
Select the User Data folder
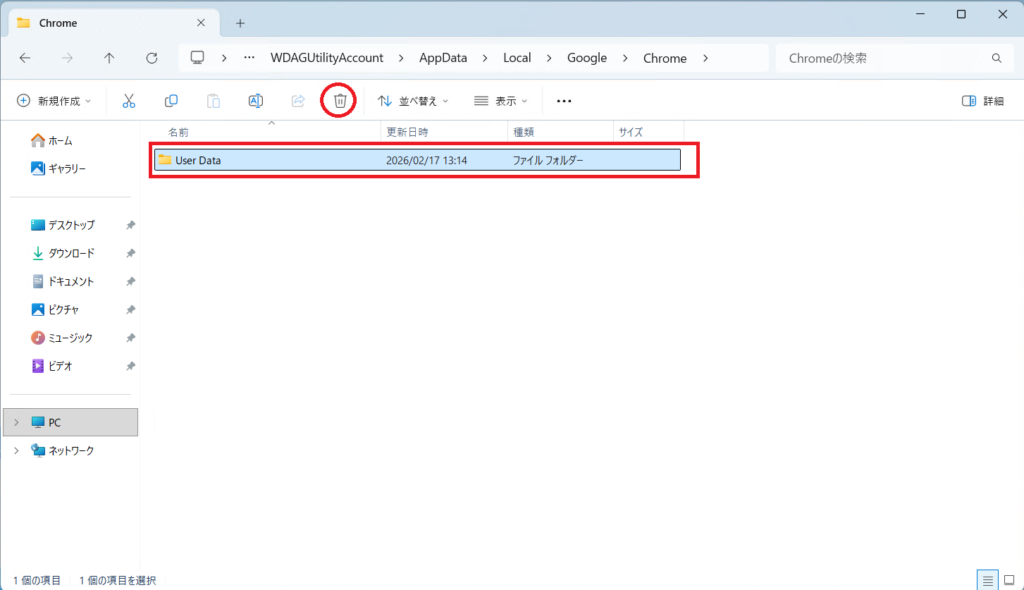(x=198, y=160)
